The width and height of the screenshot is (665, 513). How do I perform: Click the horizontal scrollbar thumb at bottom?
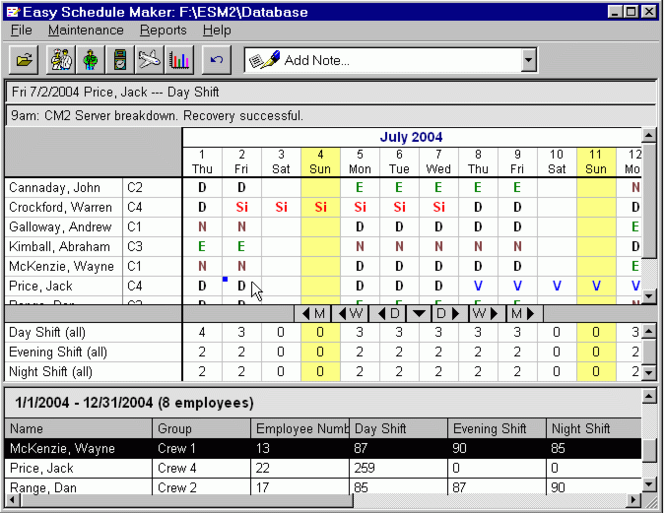[x=187, y=500]
